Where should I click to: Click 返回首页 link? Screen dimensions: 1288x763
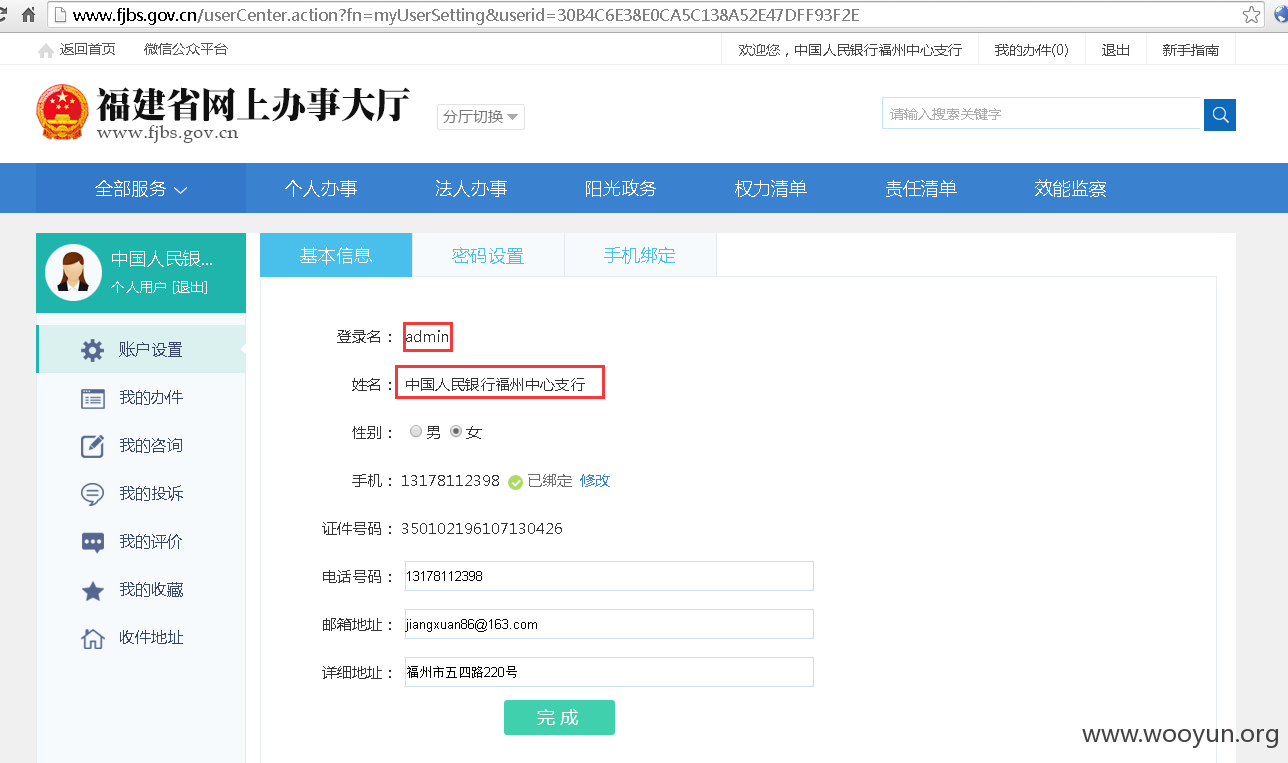pos(87,50)
